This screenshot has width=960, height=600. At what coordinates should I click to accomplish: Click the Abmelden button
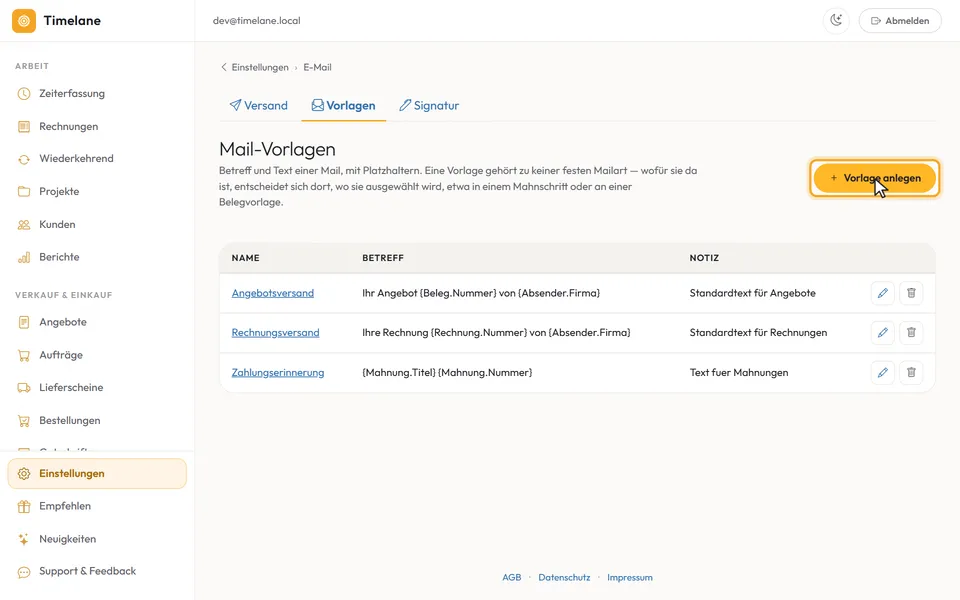(899, 21)
